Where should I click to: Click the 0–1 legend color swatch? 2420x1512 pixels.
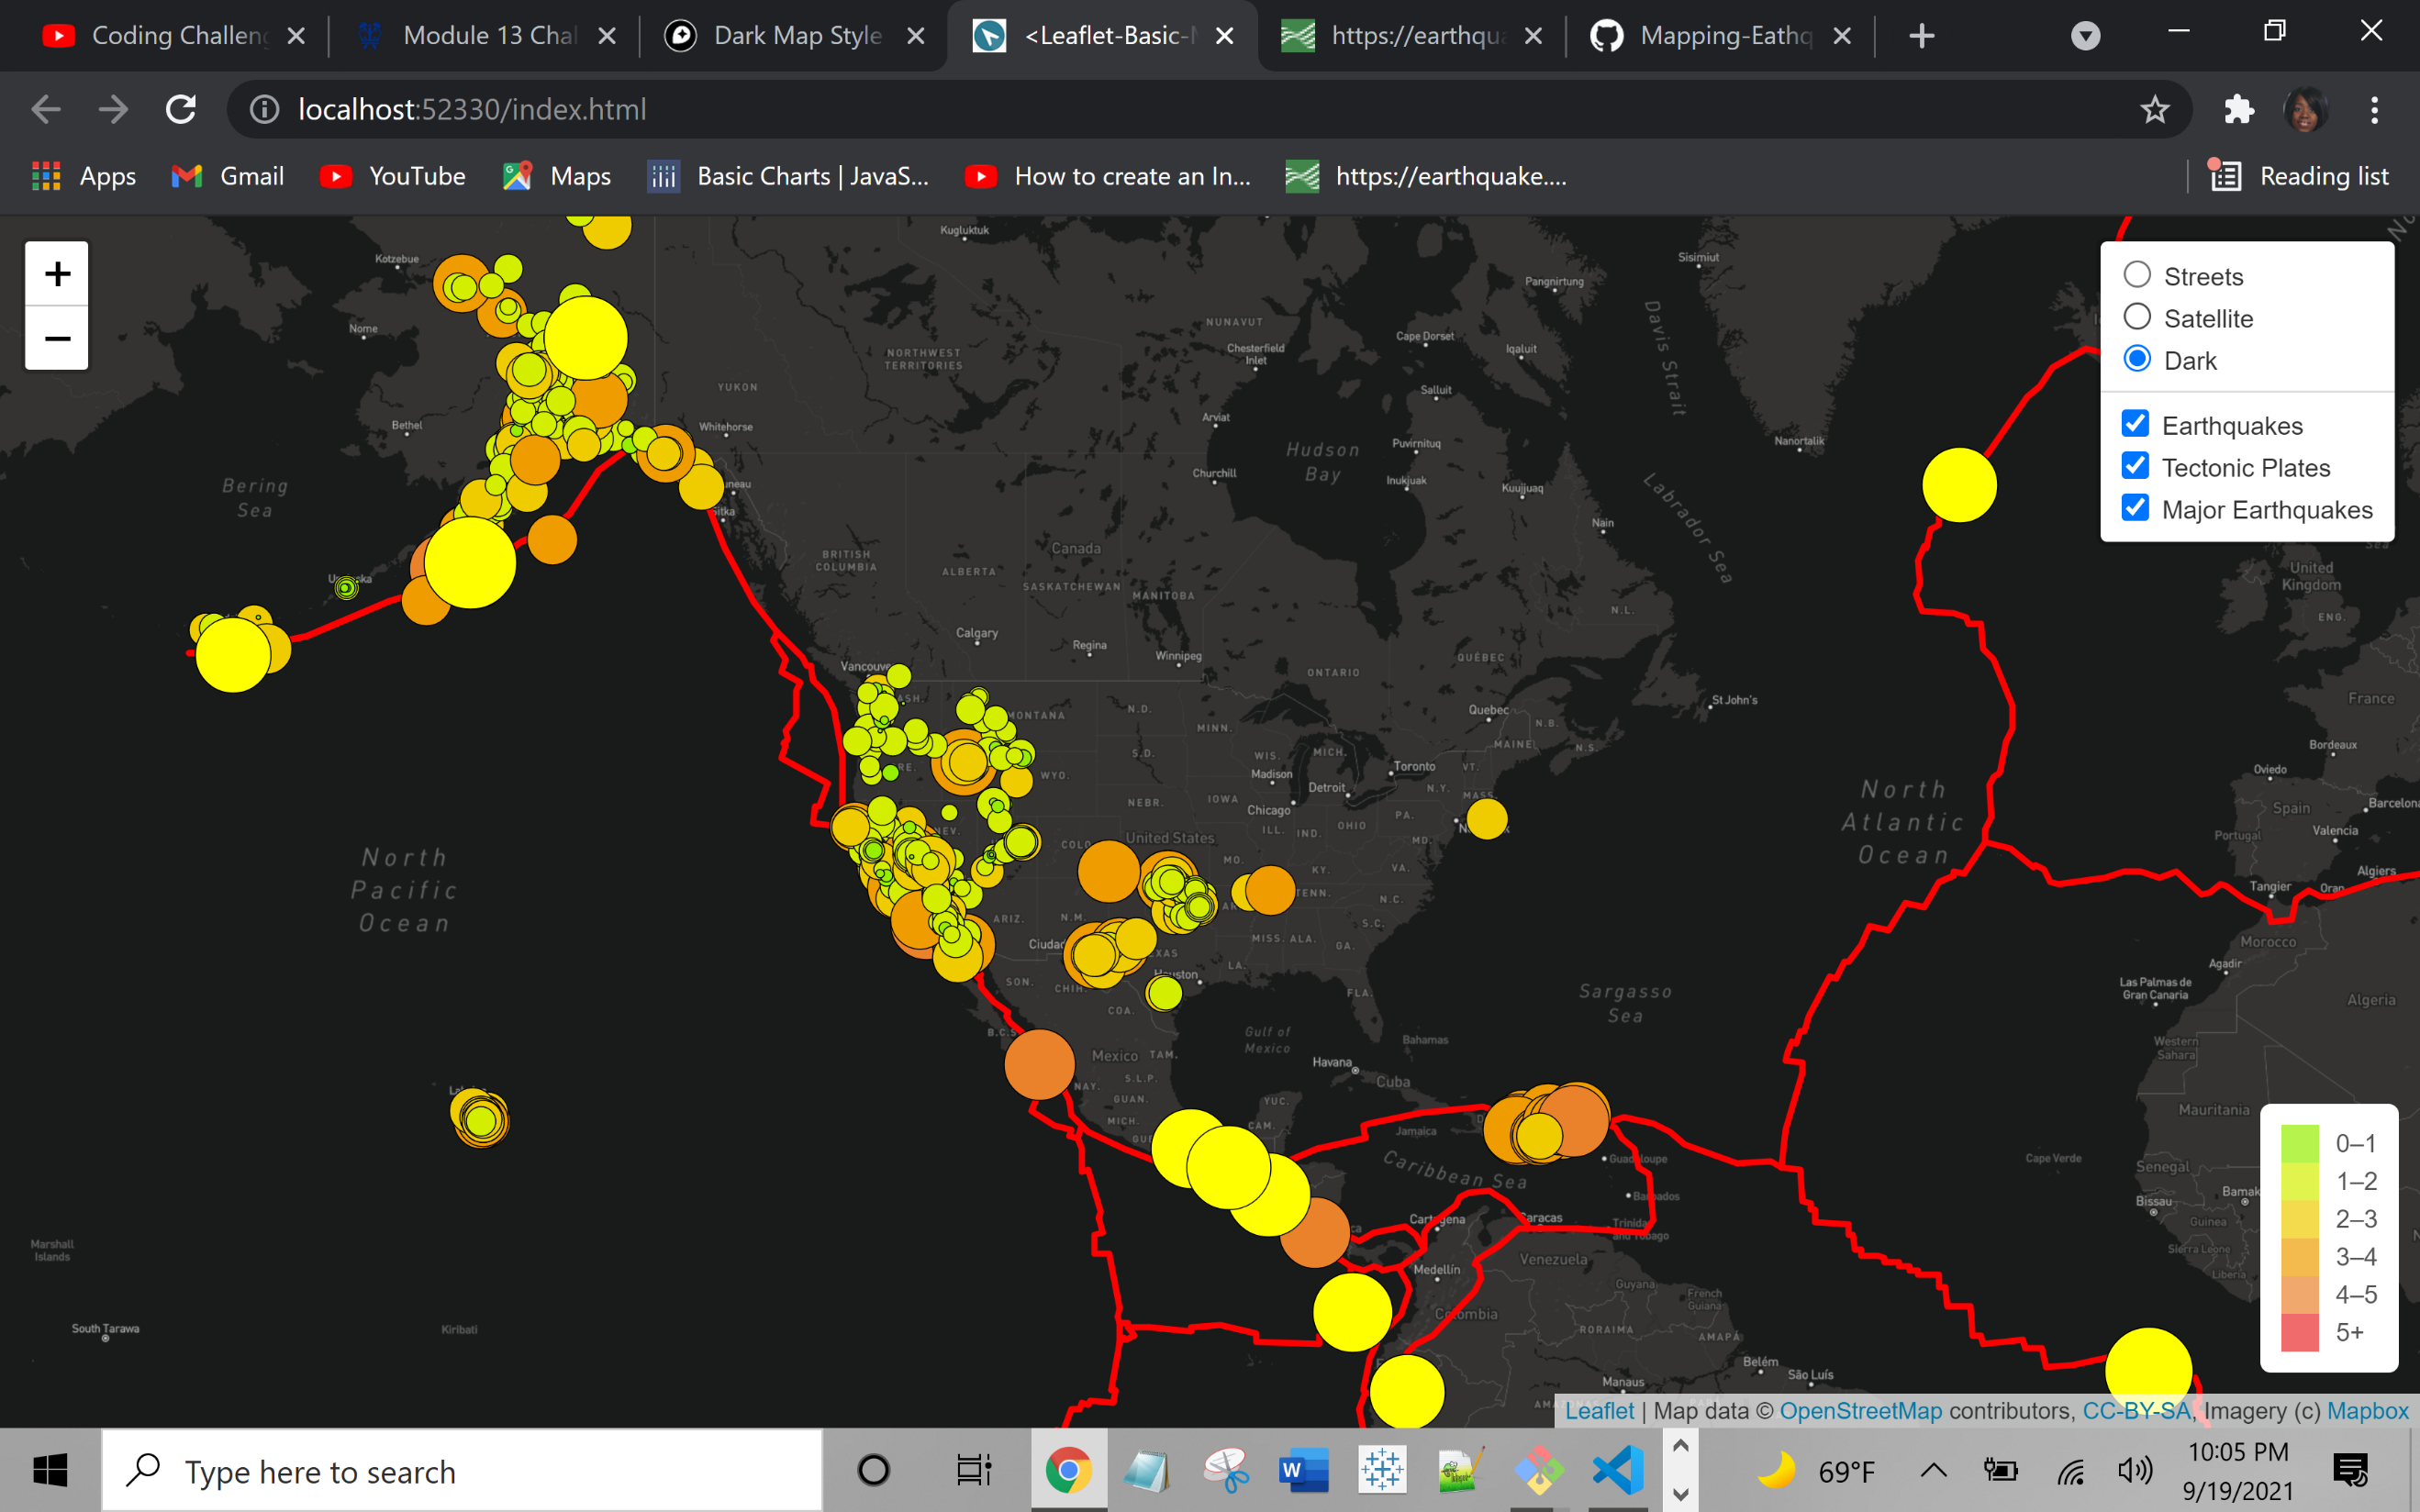pos(2300,1143)
